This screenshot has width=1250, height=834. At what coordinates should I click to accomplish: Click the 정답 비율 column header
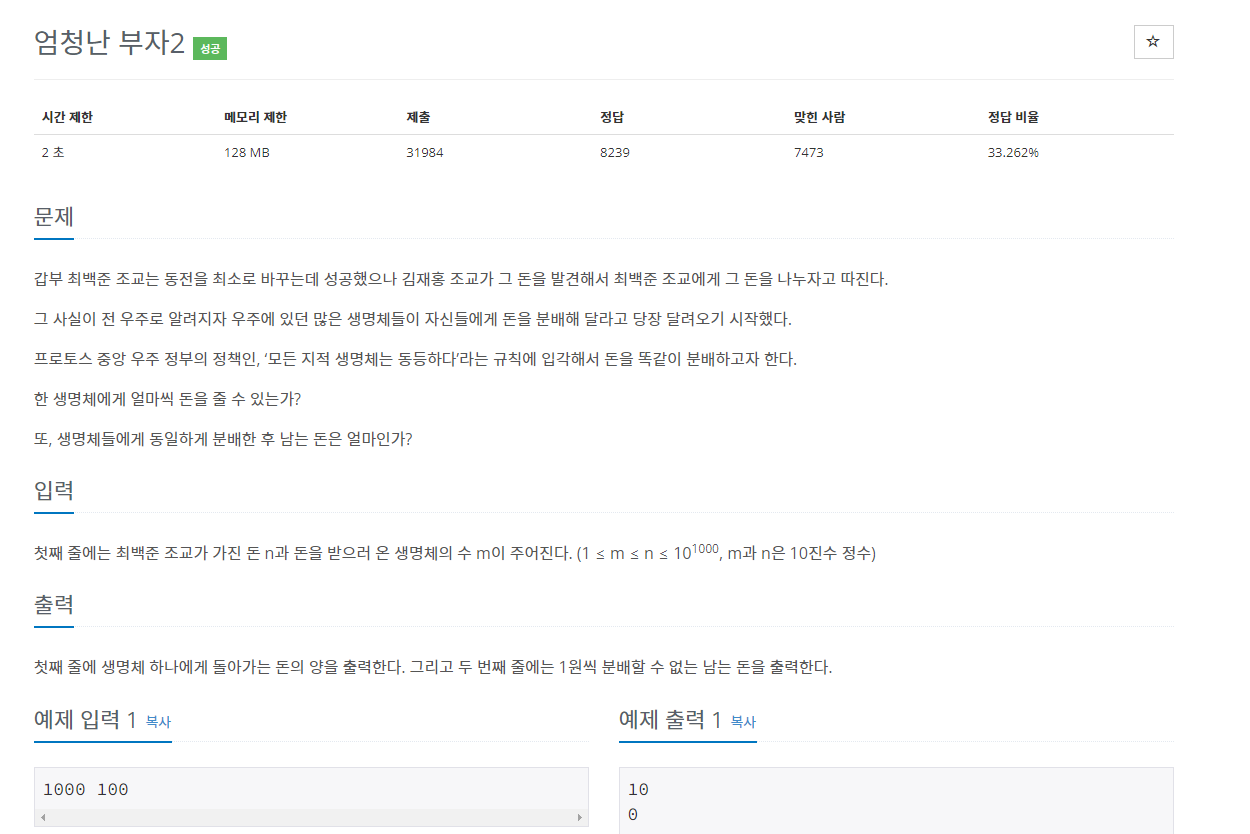pyautogui.click(x=1013, y=117)
